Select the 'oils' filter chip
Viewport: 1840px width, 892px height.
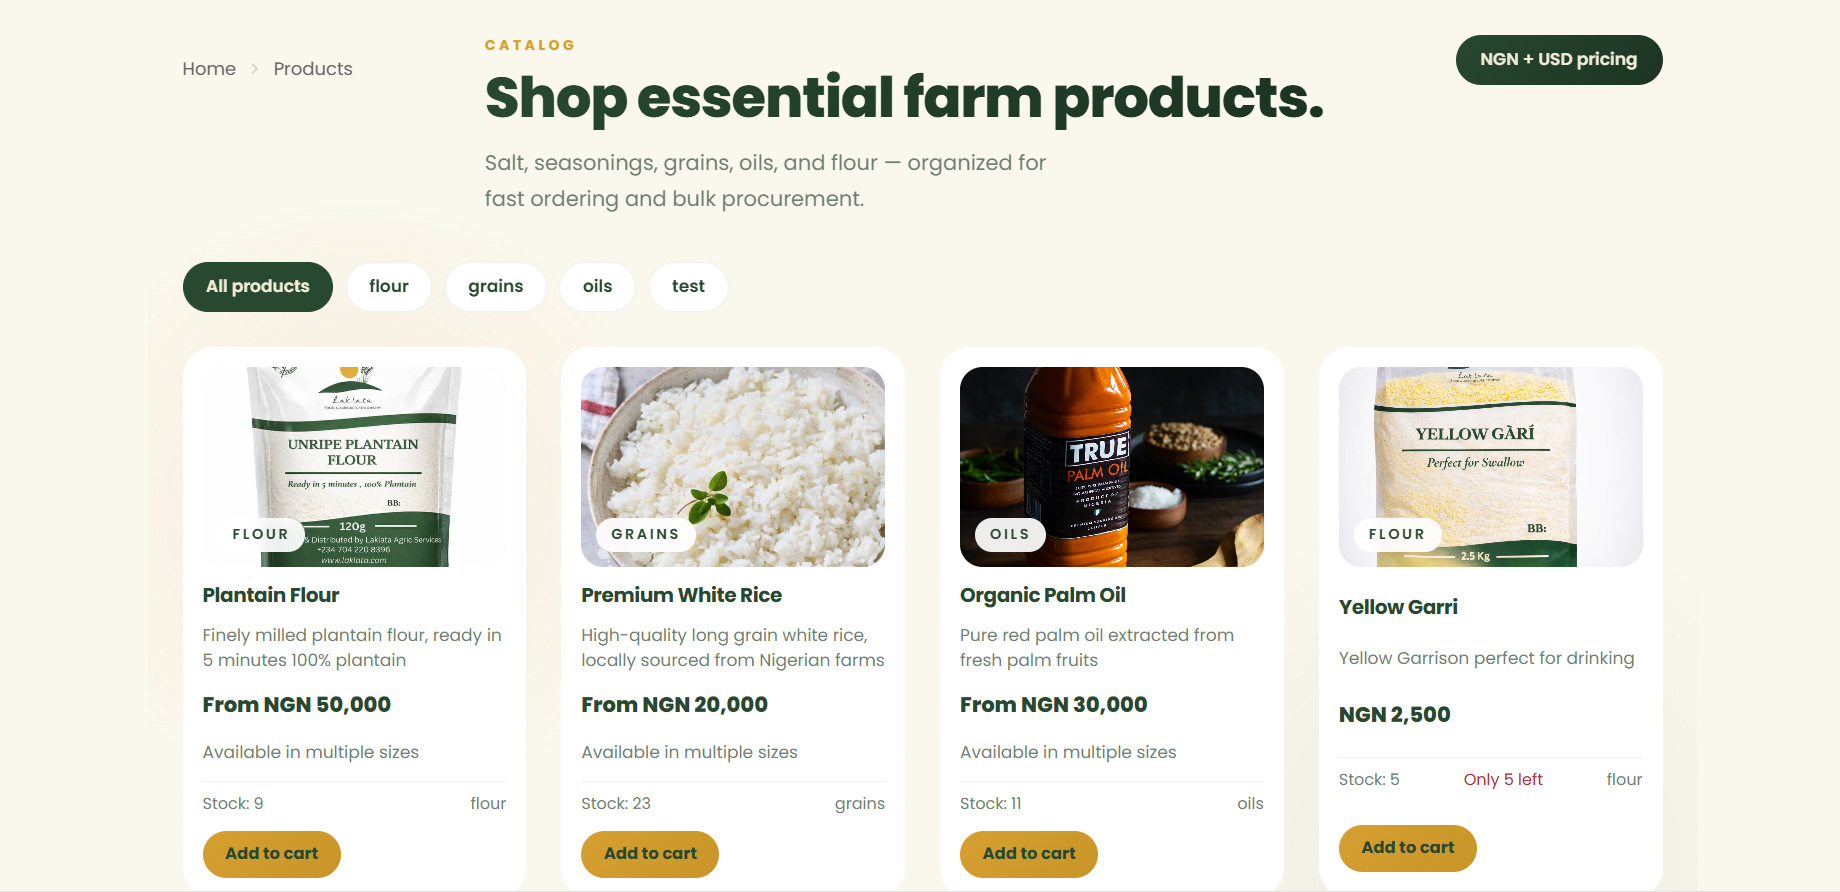point(597,286)
